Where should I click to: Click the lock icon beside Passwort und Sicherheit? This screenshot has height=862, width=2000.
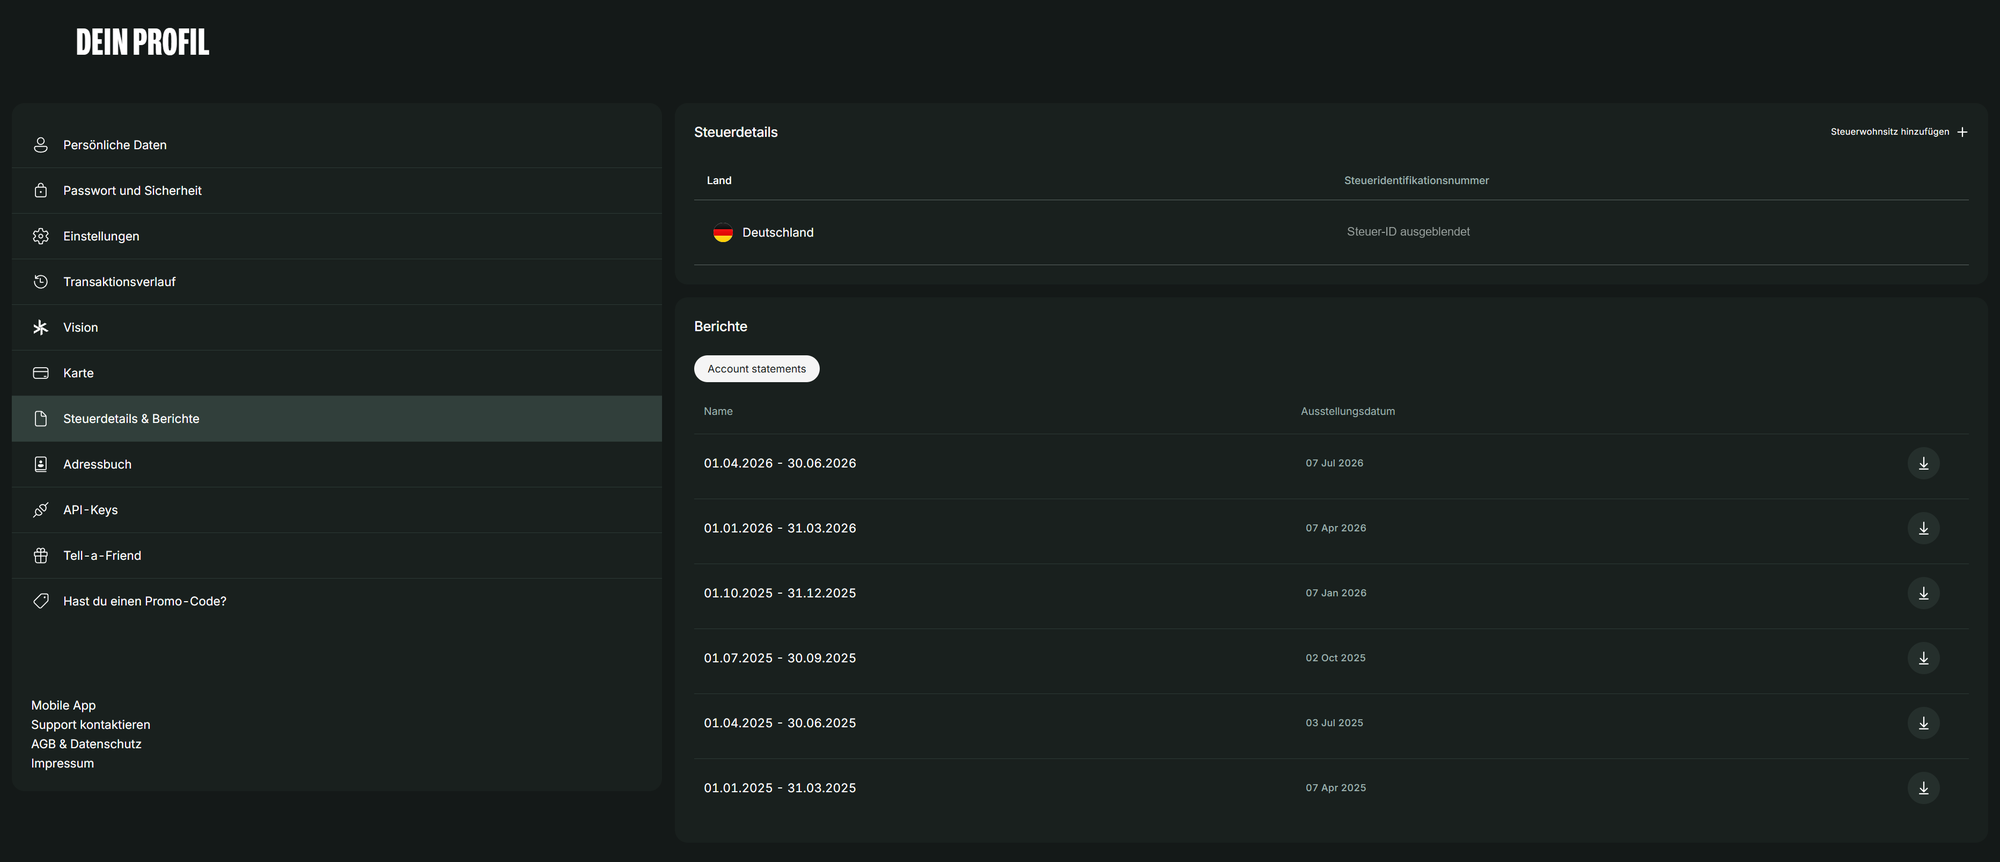point(41,190)
